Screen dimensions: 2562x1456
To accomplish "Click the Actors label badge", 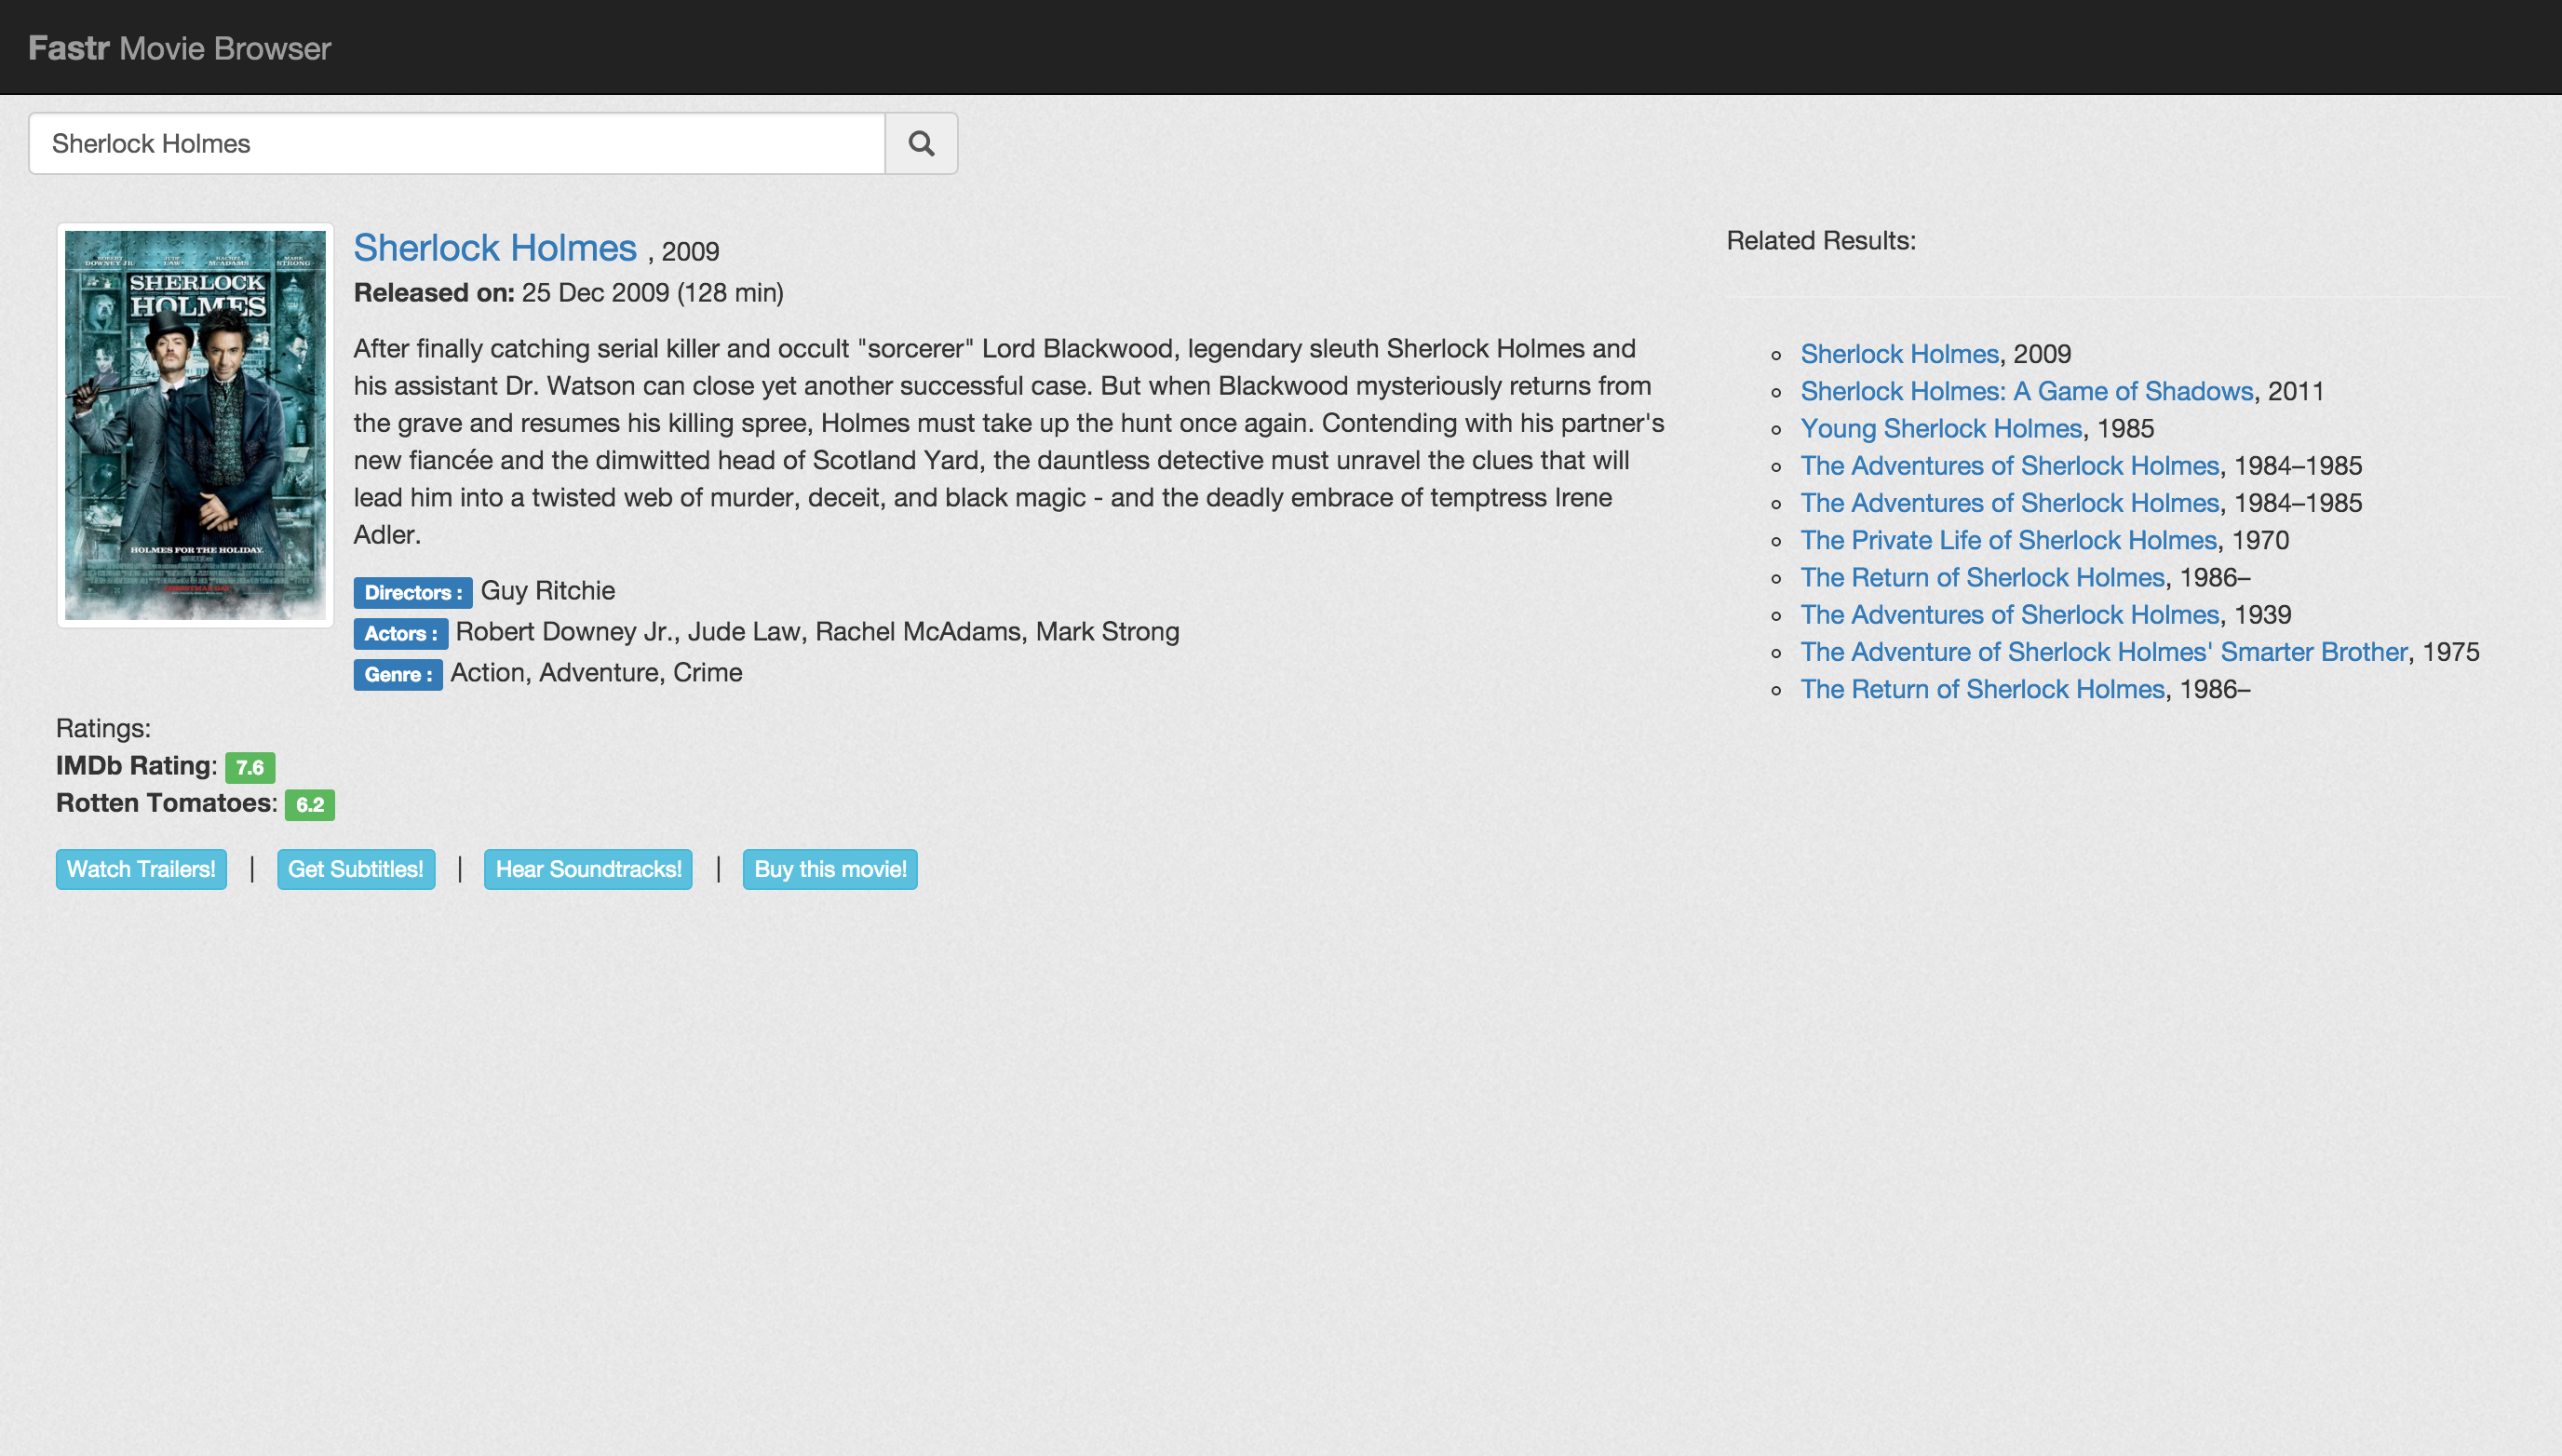I will pyautogui.click(x=400, y=633).
